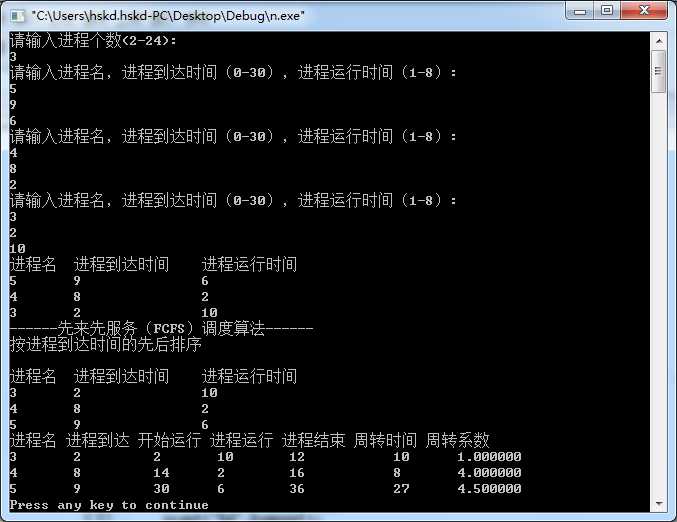Click the scrollbar up arrow

[x=659, y=41]
